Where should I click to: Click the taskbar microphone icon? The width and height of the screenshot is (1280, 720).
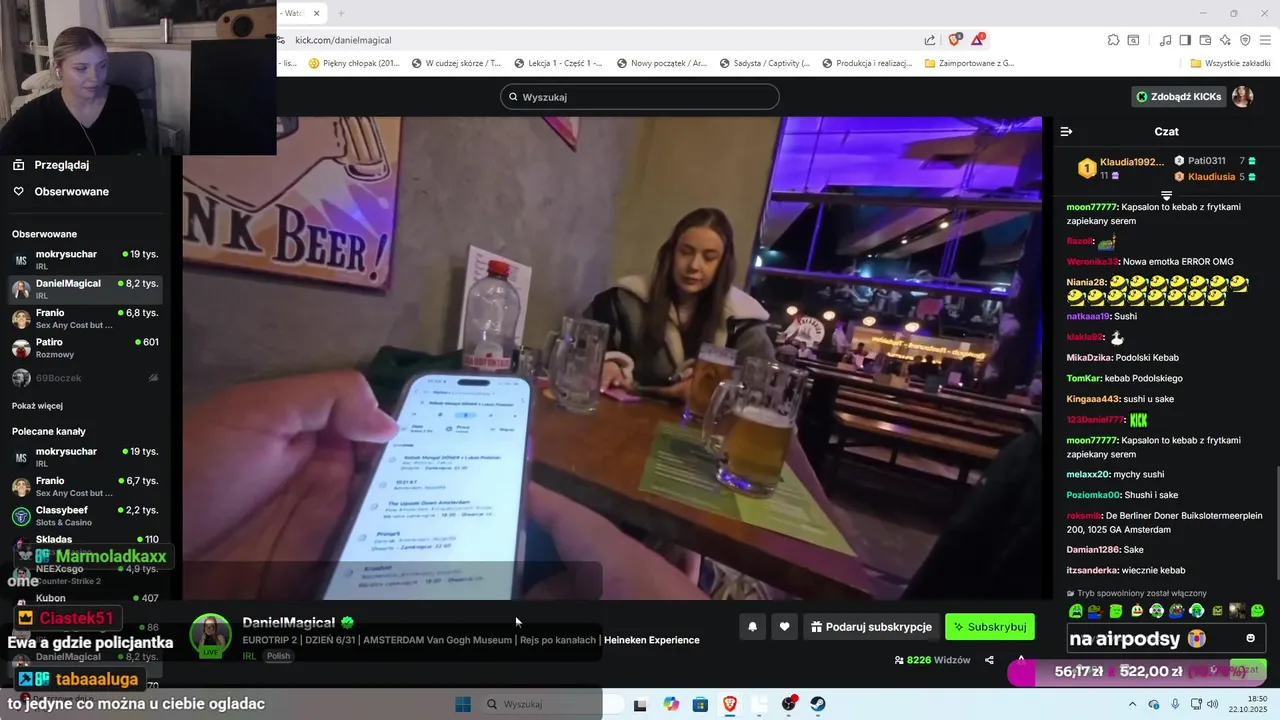coord(1175,704)
